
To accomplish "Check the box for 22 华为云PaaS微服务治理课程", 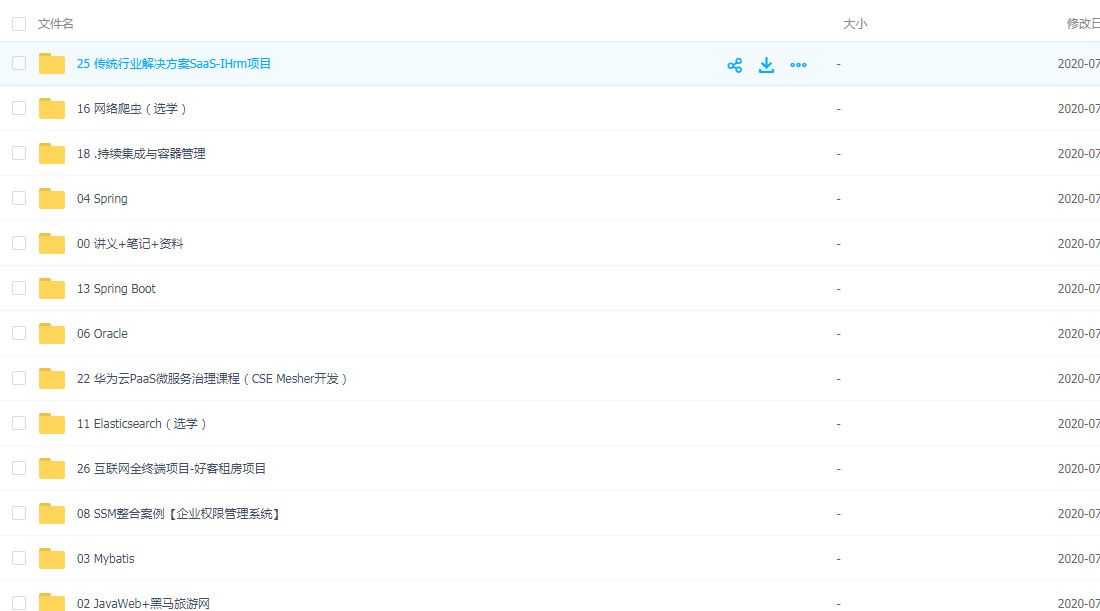I will click(19, 378).
